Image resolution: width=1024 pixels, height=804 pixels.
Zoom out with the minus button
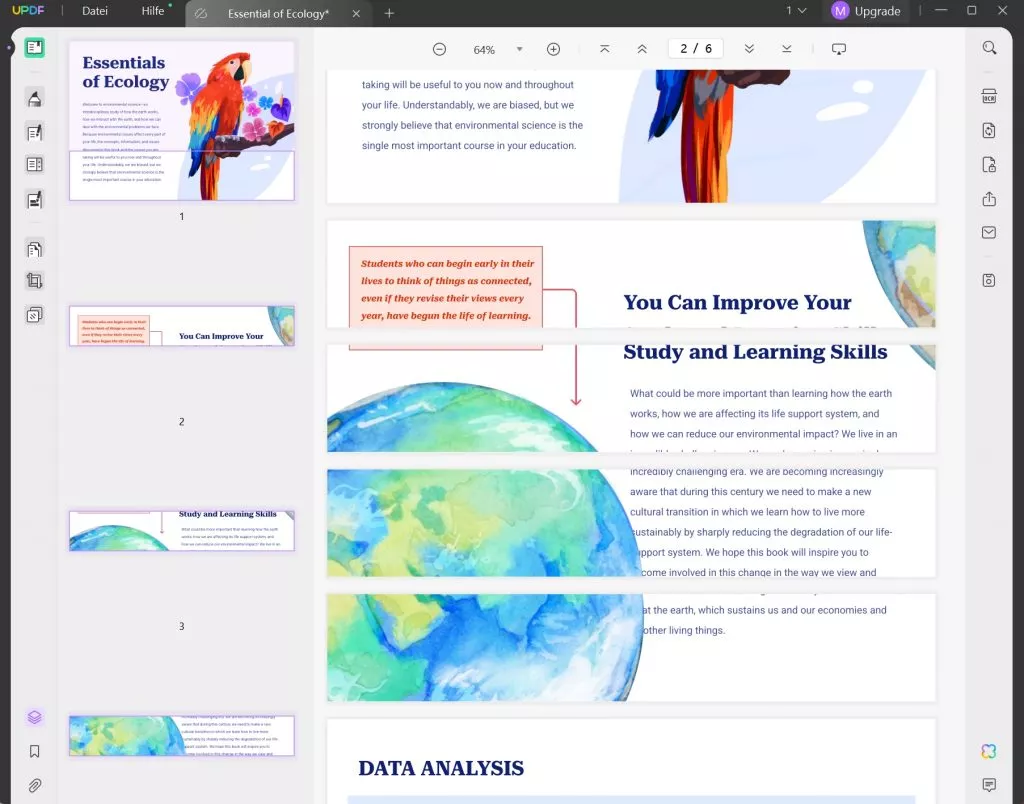point(440,49)
